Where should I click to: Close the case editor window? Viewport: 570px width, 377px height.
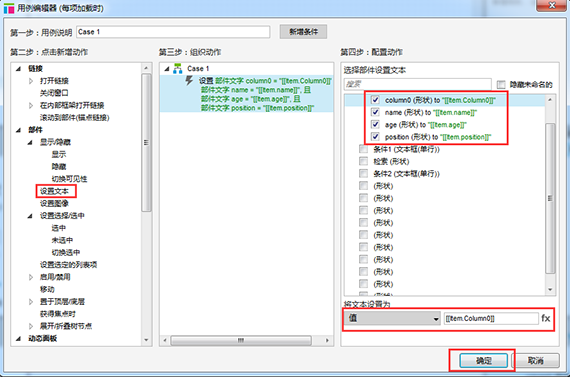[551, 5]
